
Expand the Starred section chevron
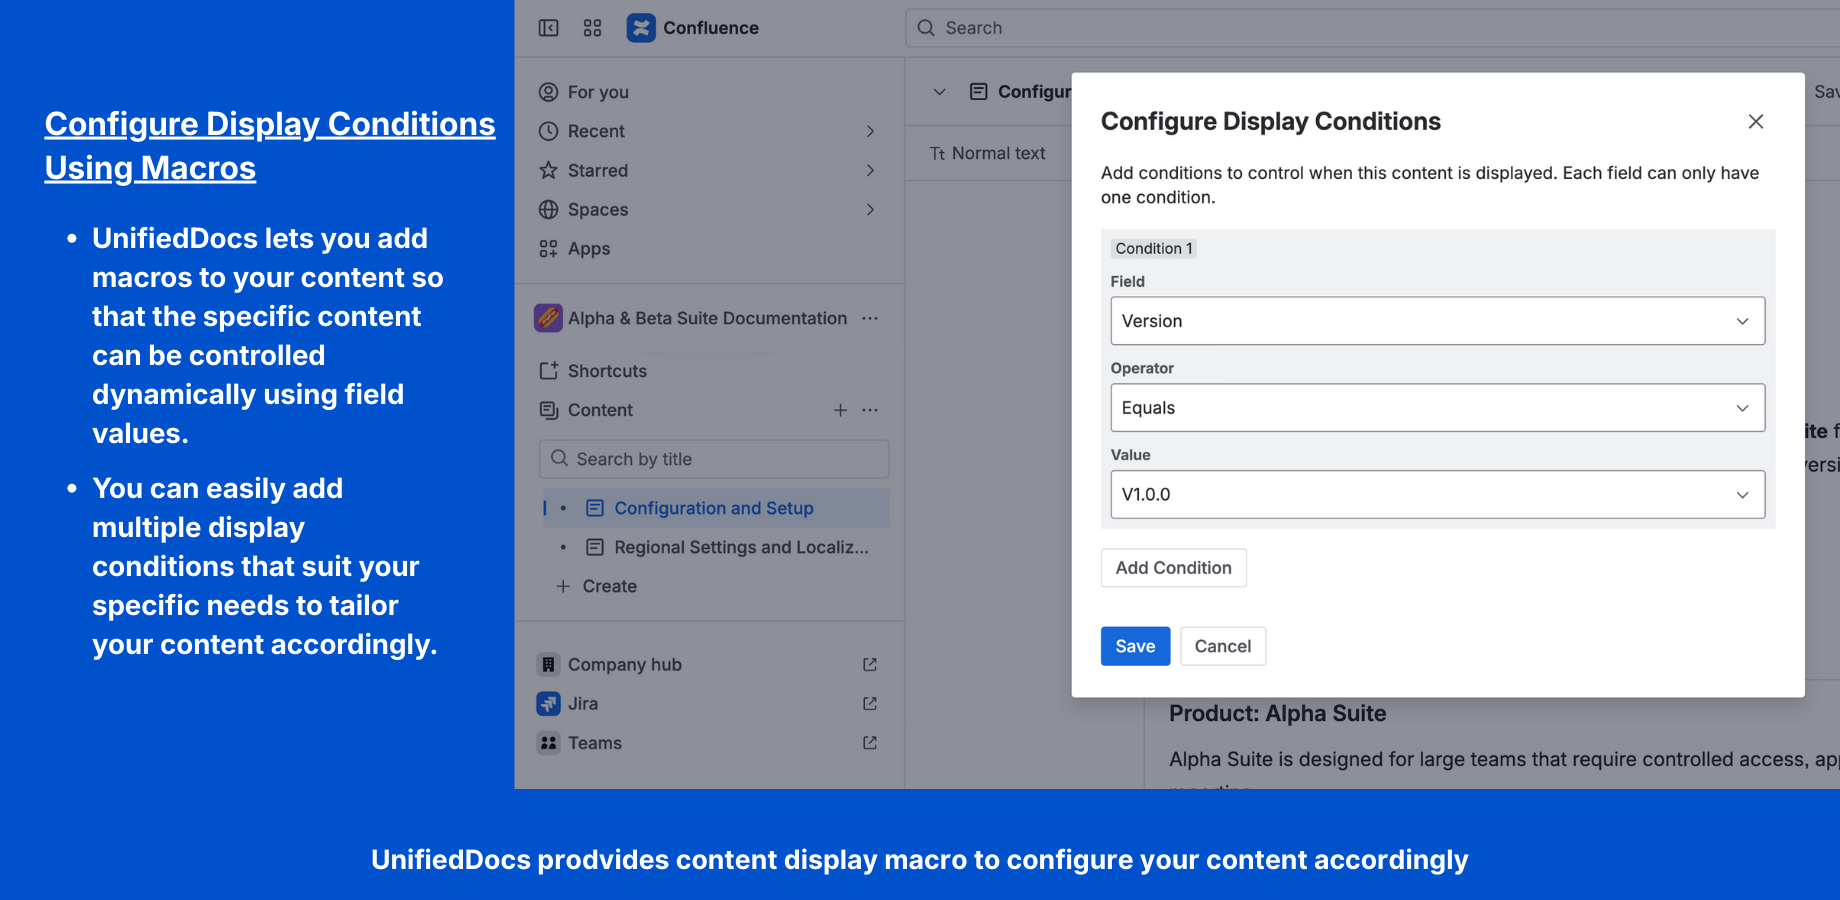click(870, 170)
